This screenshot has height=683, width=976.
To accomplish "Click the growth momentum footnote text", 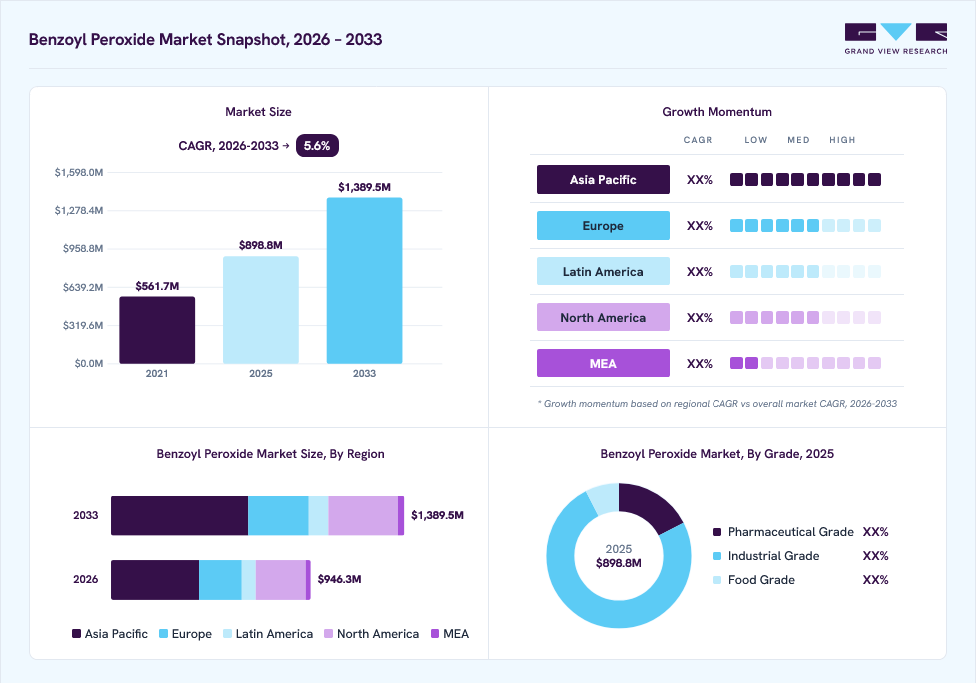I will point(717,403).
